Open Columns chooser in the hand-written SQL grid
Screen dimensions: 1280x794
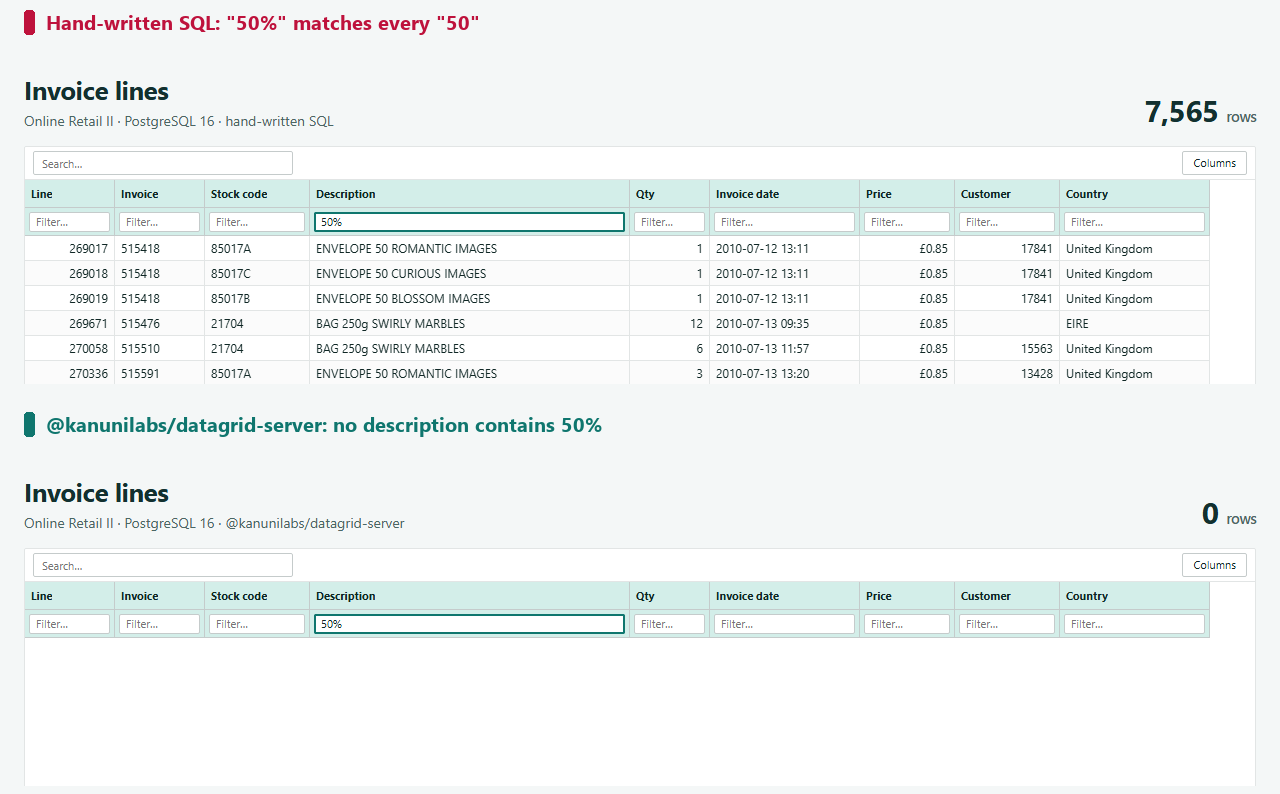1214,163
